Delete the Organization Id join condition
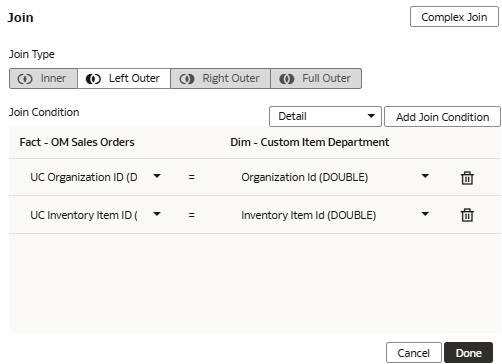Screen dimensions: 502x364 (467, 178)
